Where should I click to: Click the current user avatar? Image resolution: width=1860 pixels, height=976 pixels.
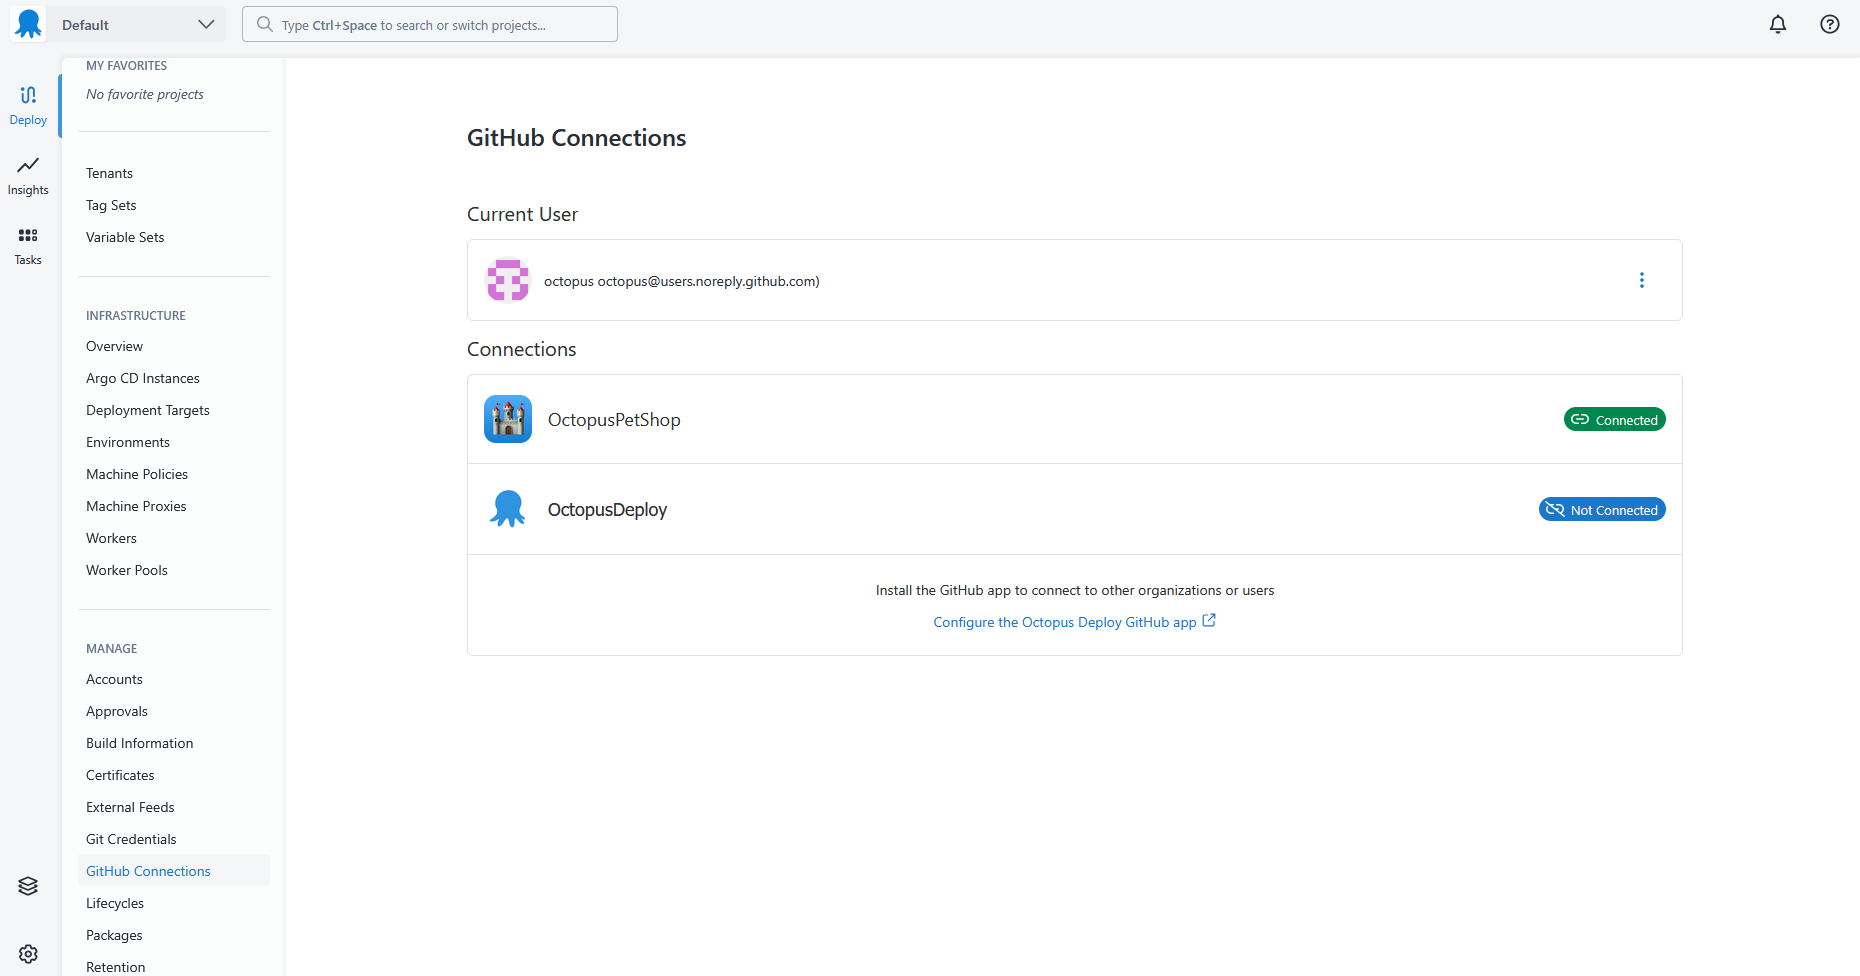pyautogui.click(x=508, y=280)
